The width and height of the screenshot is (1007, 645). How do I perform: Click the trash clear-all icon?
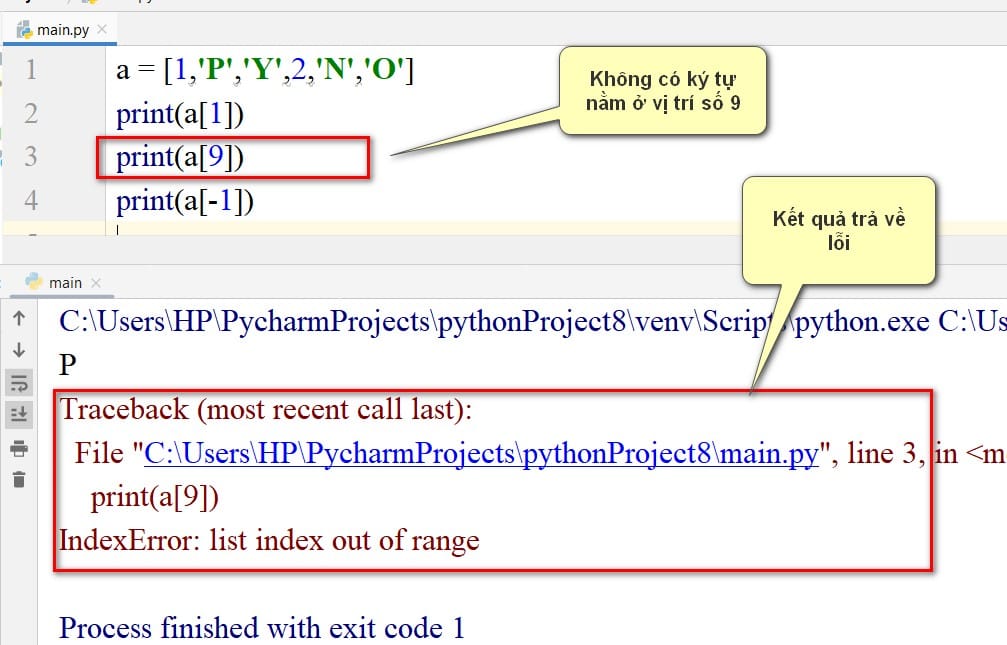tap(19, 479)
